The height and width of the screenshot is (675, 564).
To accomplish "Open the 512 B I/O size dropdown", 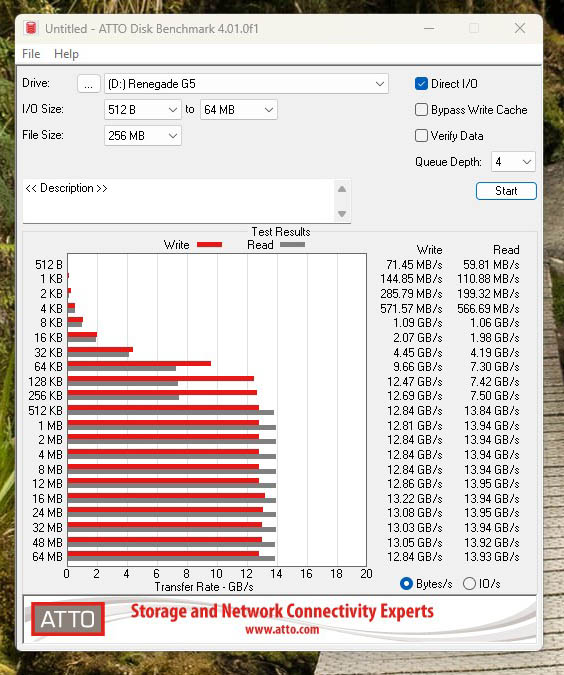I will click(143, 110).
